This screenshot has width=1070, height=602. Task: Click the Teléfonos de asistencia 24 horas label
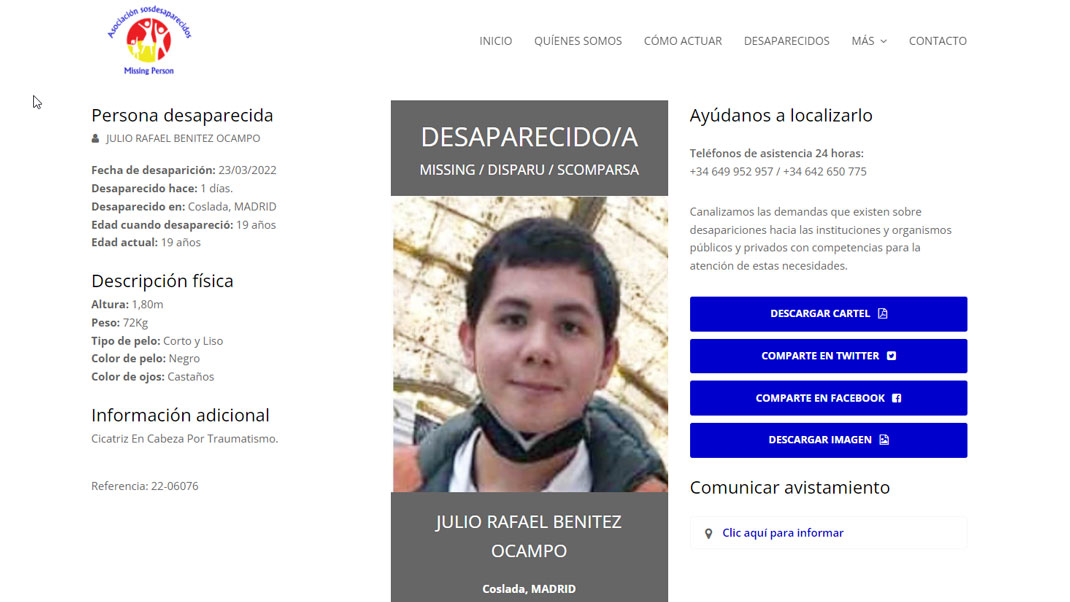click(x=777, y=154)
